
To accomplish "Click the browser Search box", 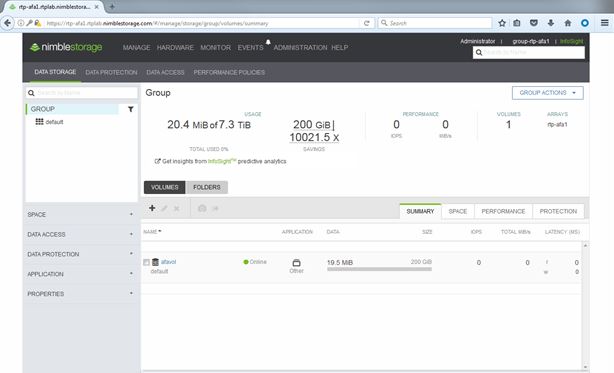I will click(x=435, y=23).
